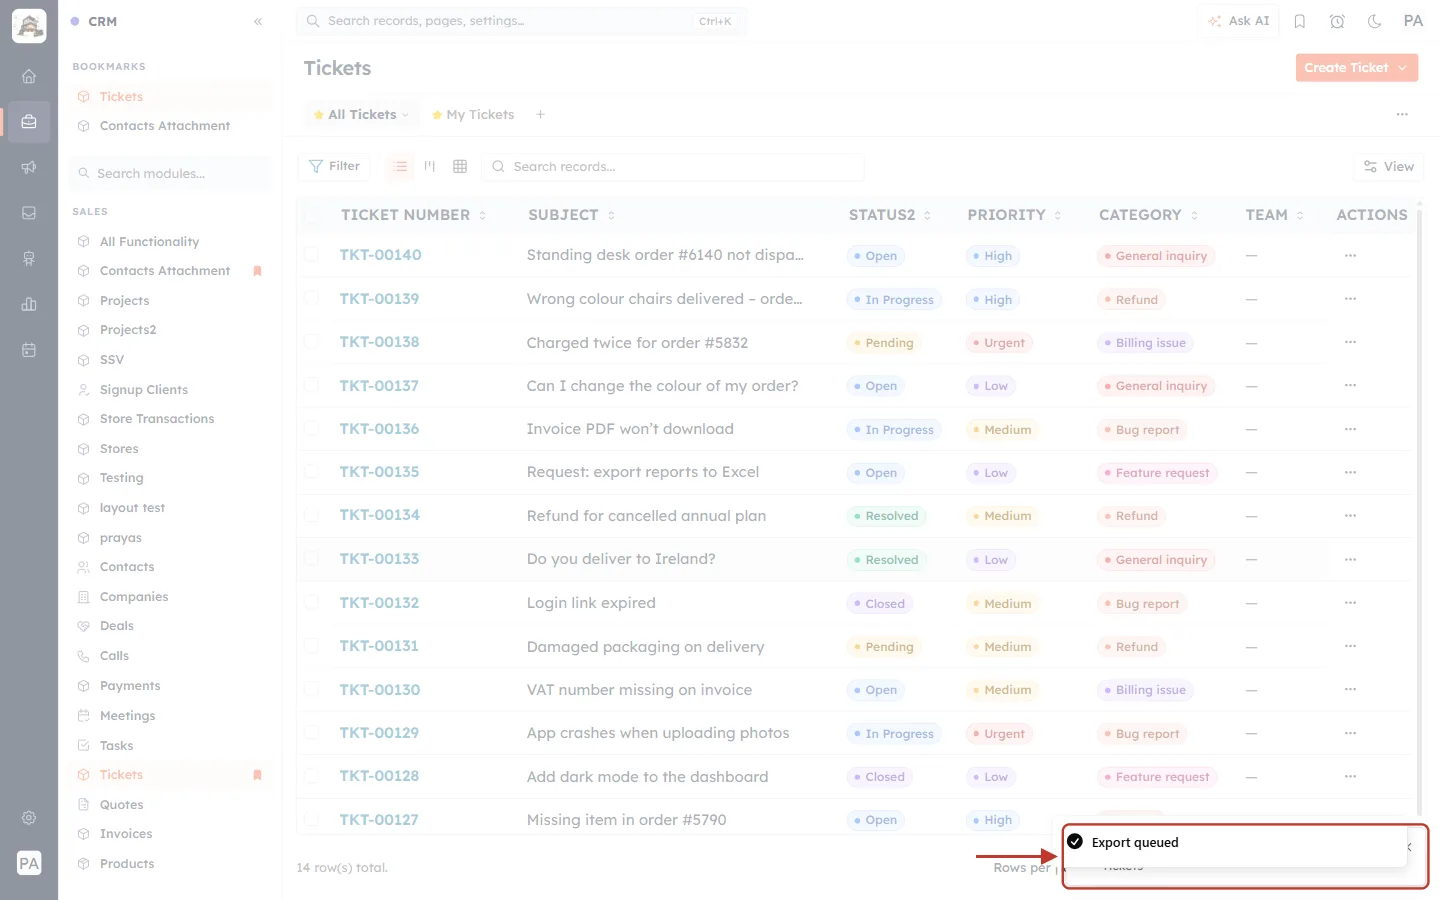
Task: Focus the Search records field
Action: click(673, 167)
